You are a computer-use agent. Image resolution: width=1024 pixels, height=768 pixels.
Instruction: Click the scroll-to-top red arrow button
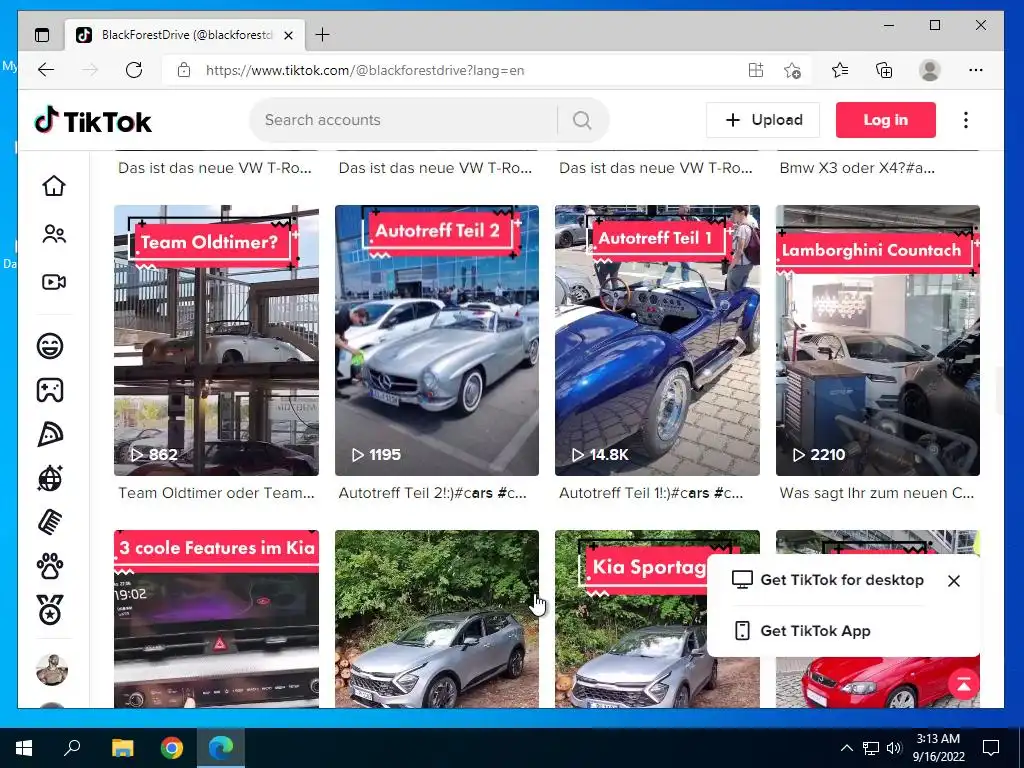point(964,684)
